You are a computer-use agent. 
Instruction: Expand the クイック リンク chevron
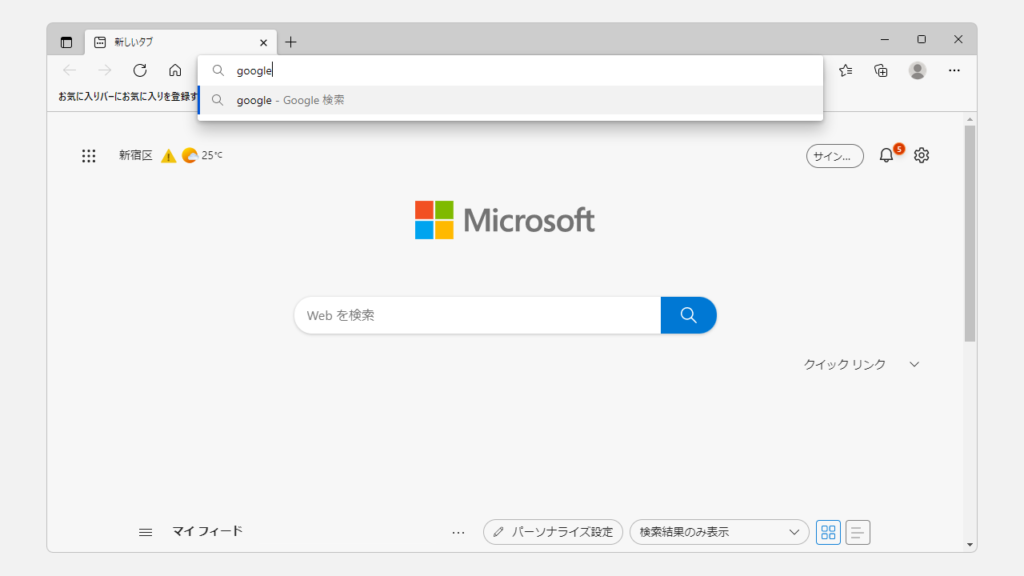click(x=914, y=365)
